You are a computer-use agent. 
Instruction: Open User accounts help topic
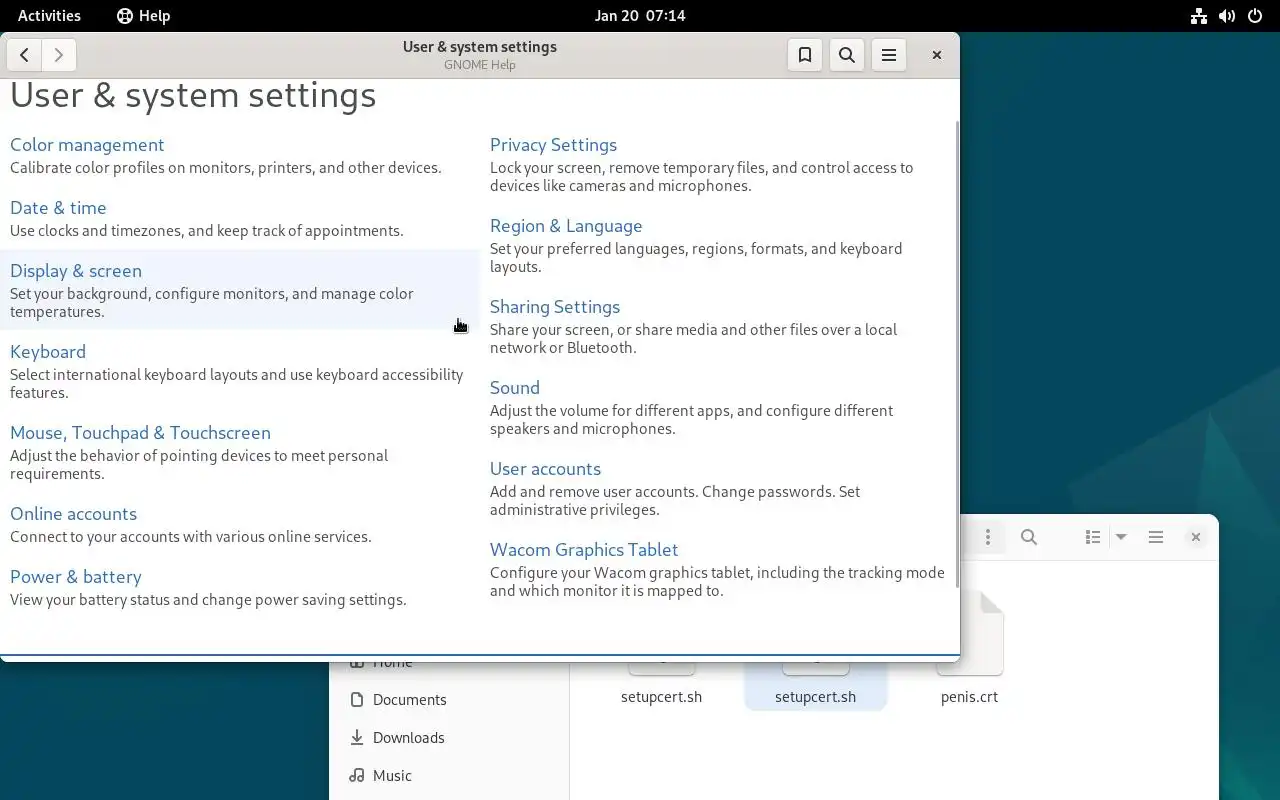545,469
